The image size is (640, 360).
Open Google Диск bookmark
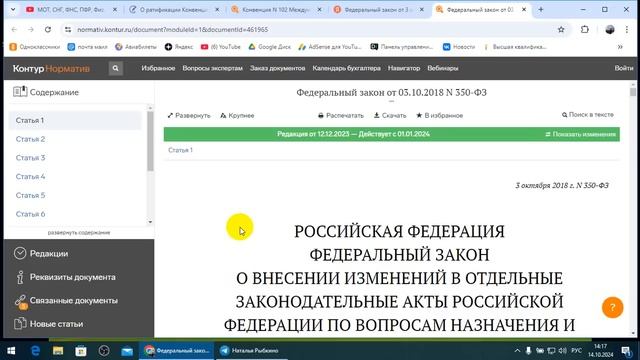[269, 47]
